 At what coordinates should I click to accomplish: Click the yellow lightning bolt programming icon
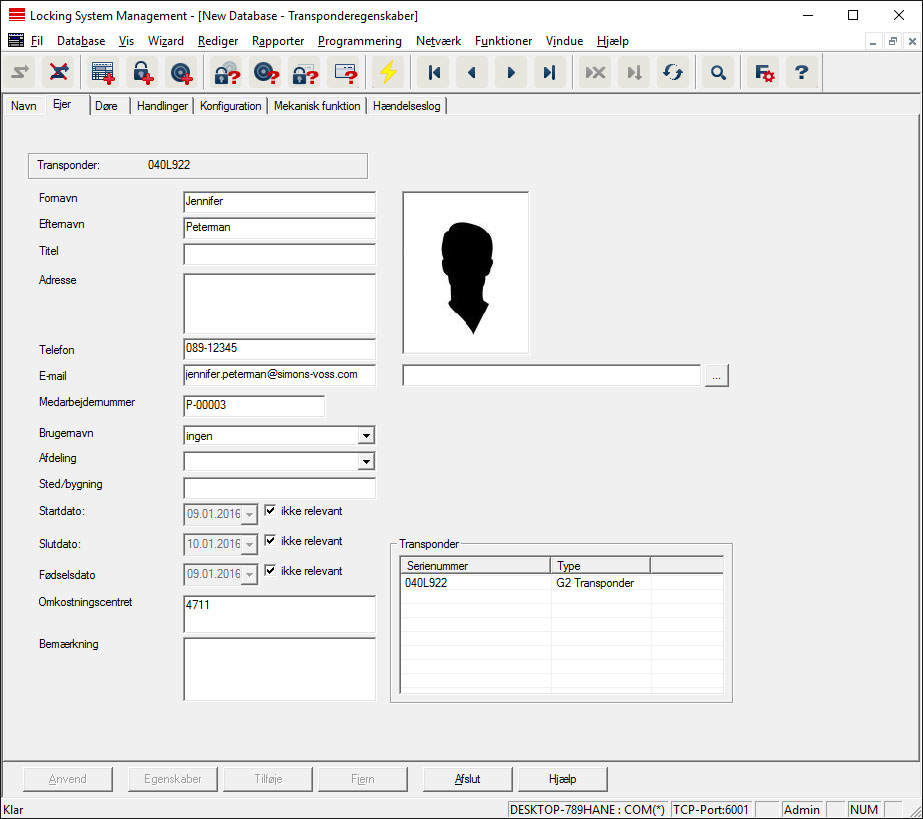pos(388,73)
